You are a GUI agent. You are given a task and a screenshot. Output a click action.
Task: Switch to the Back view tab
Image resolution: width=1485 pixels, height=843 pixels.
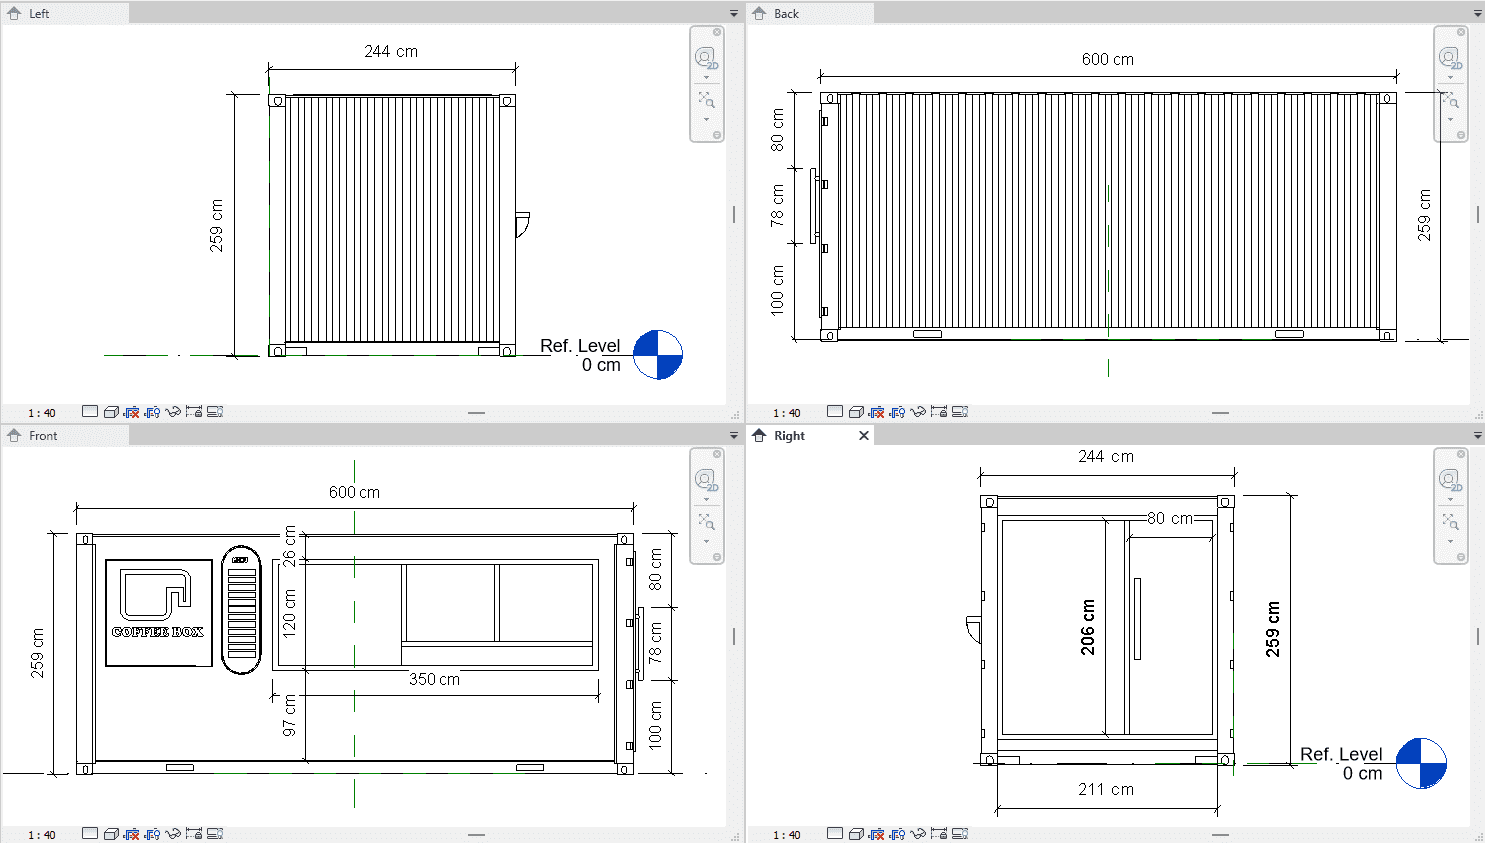tap(786, 14)
